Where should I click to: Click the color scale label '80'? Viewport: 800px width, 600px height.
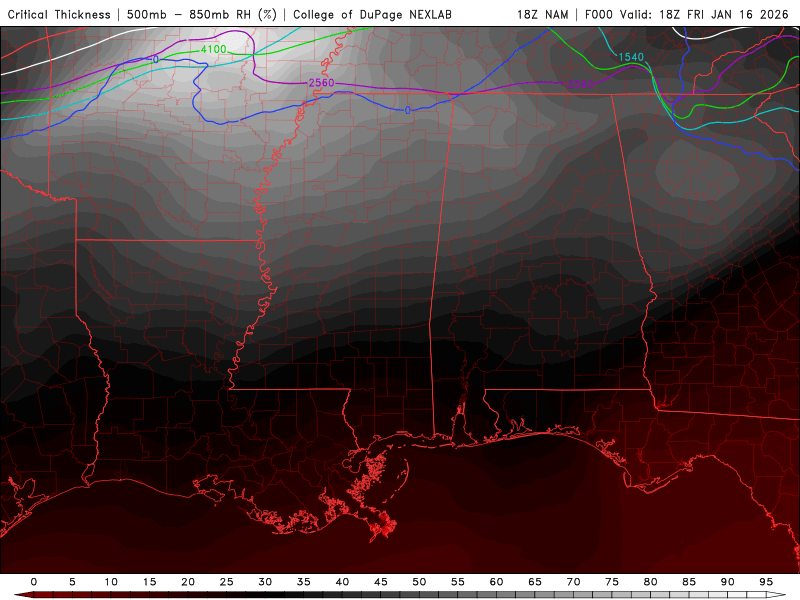(651, 582)
